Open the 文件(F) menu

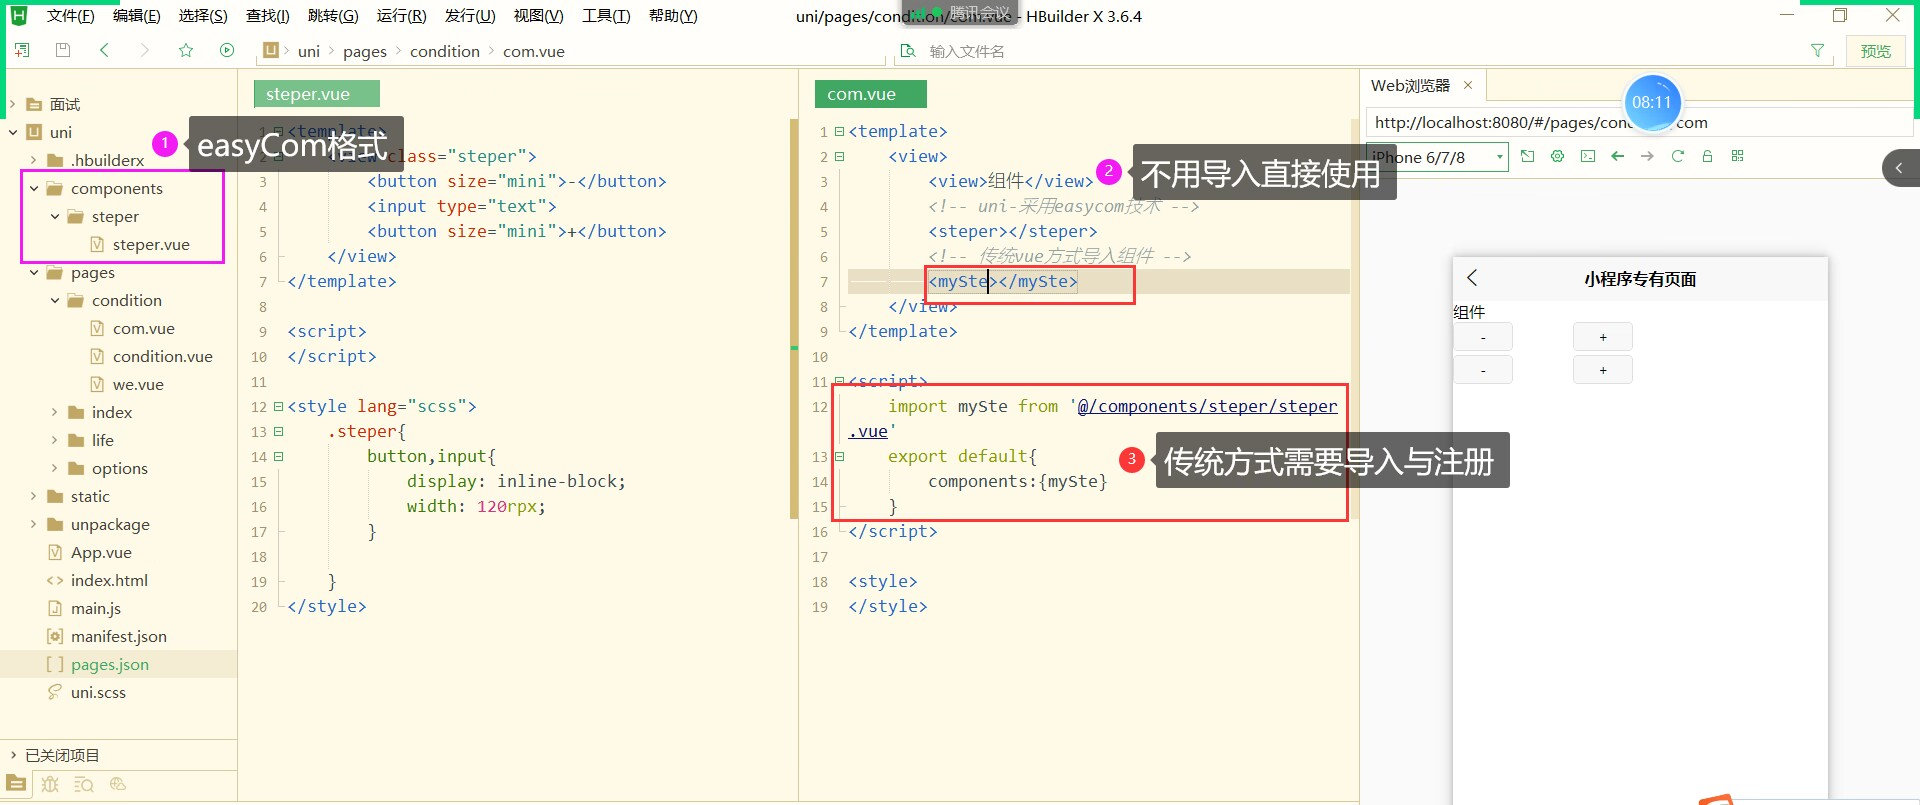click(x=70, y=16)
